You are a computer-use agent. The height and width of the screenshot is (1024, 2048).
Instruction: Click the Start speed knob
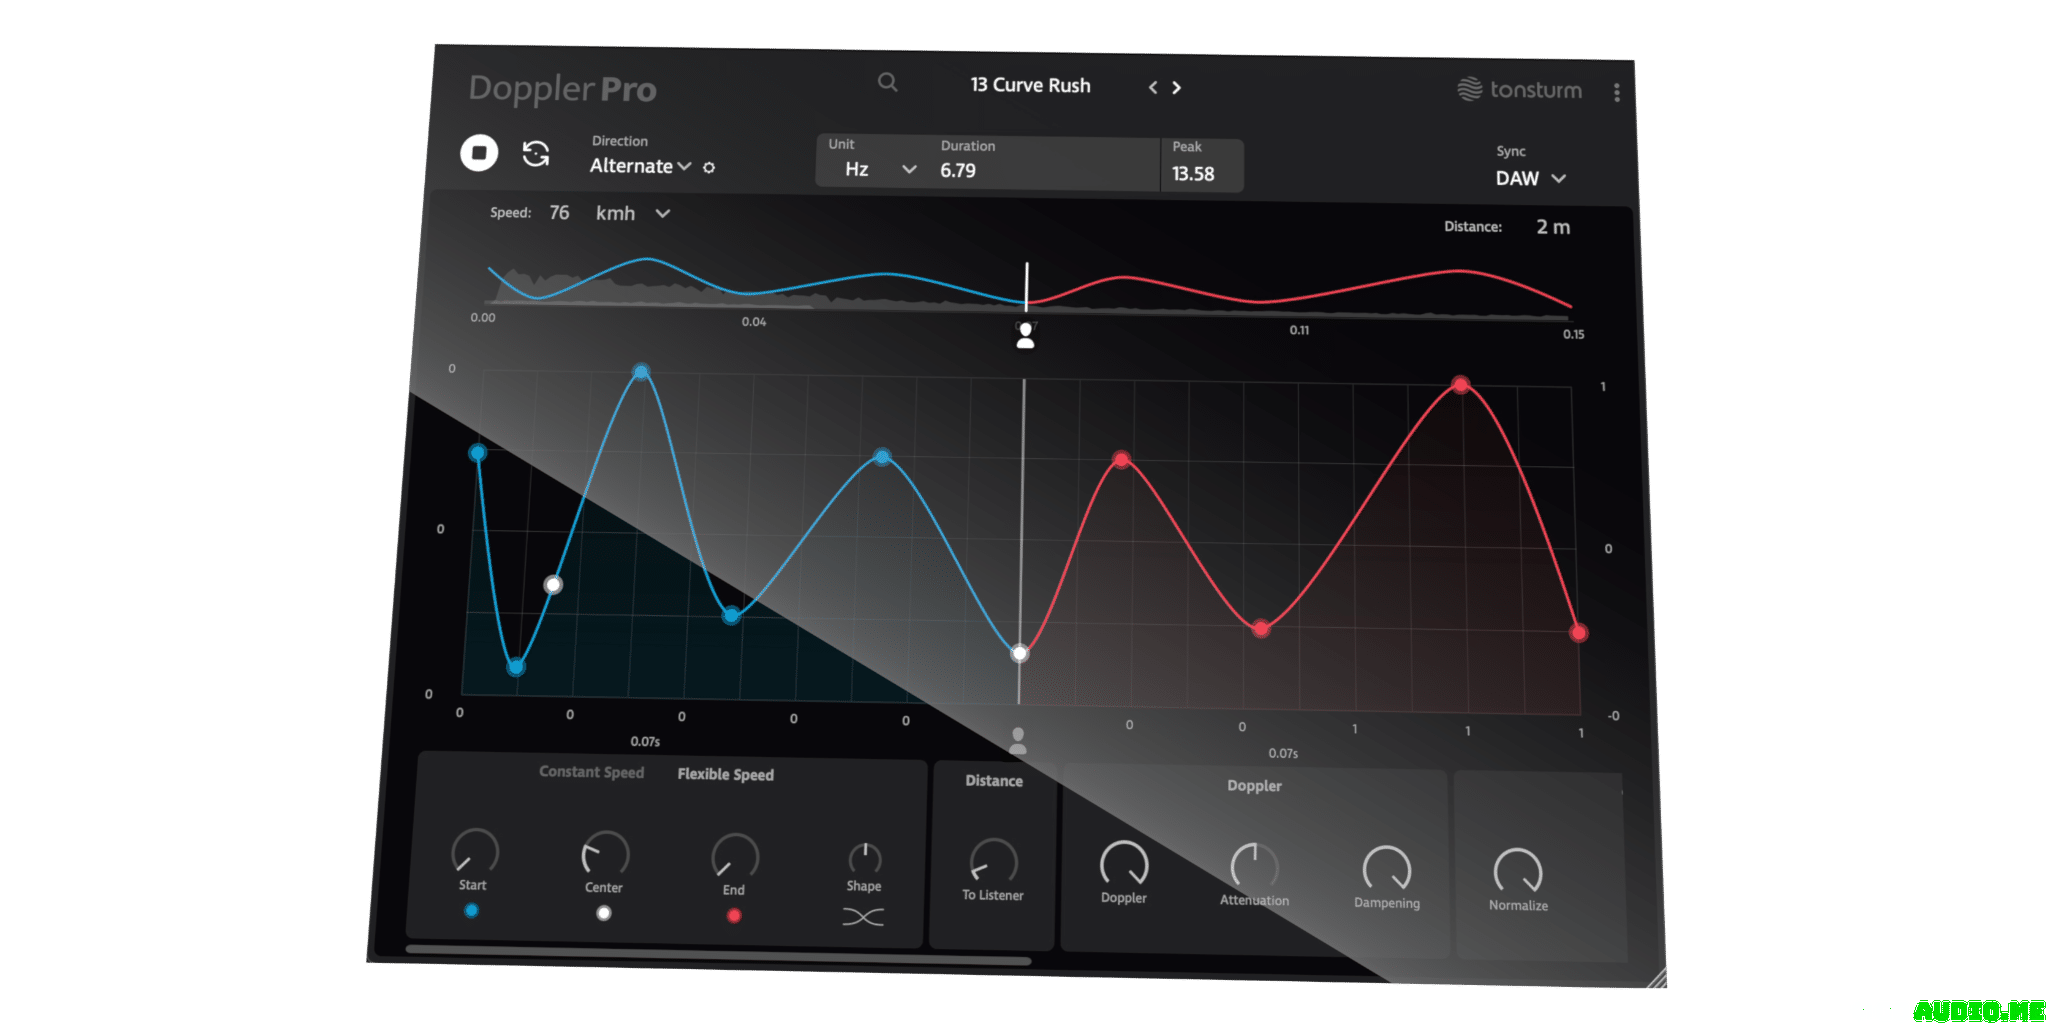point(475,852)
